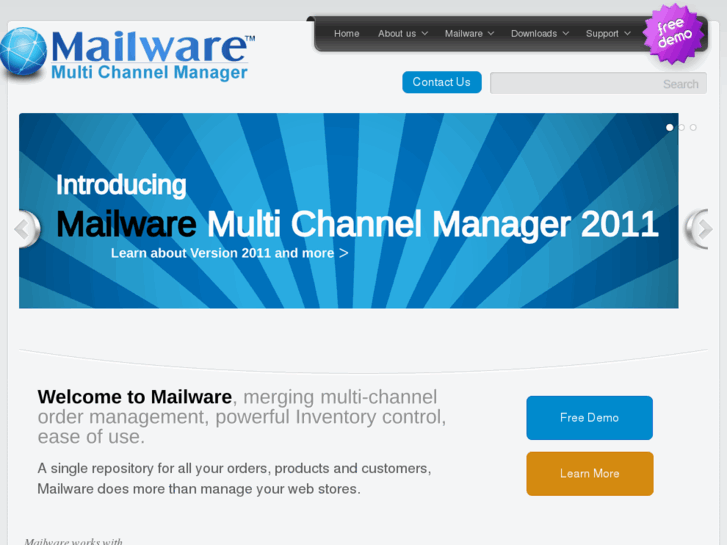Follow Learn about Version 2011 link
This screenshot has width=727, height=545.
point(230,253)
